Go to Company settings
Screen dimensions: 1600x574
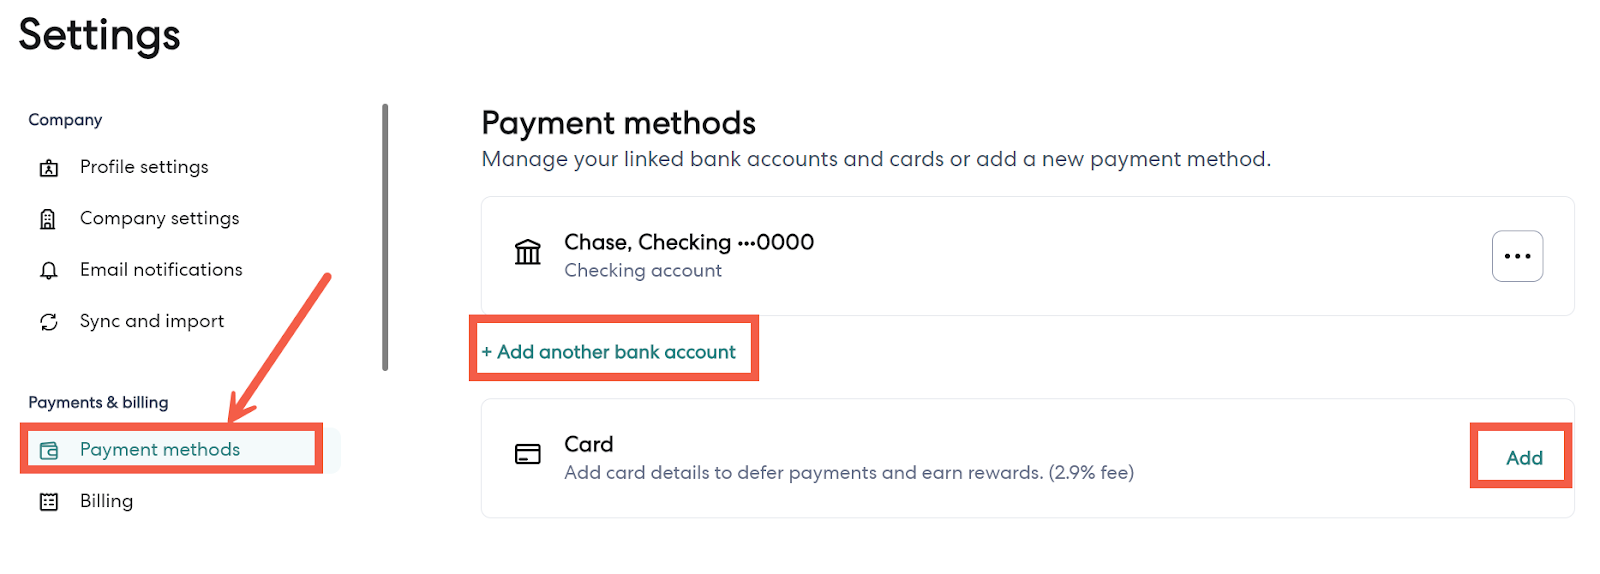point(159,218)
